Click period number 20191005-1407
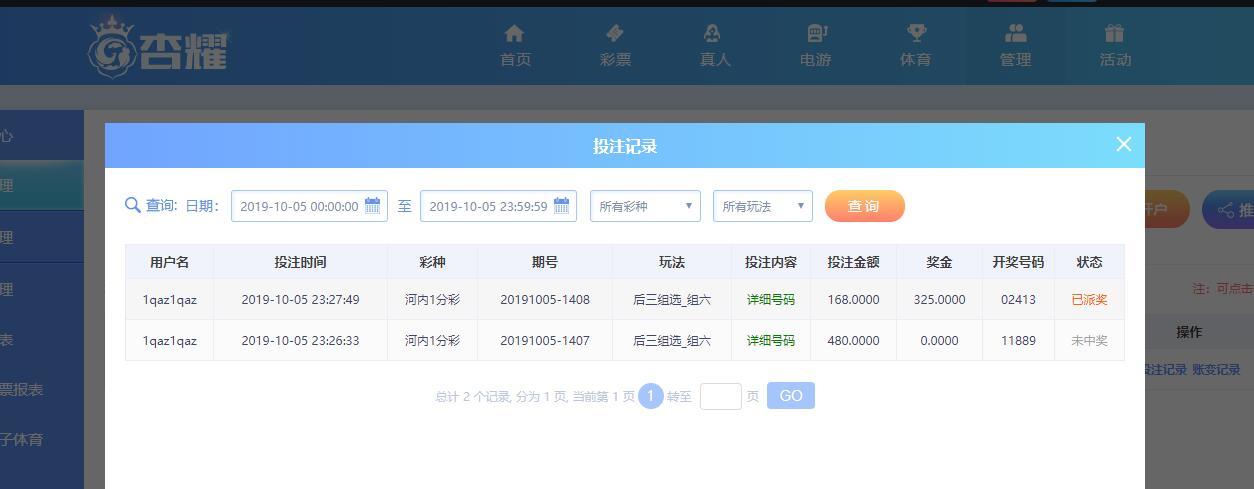Viewport: 1254px width, 489px height. (545, 340)
